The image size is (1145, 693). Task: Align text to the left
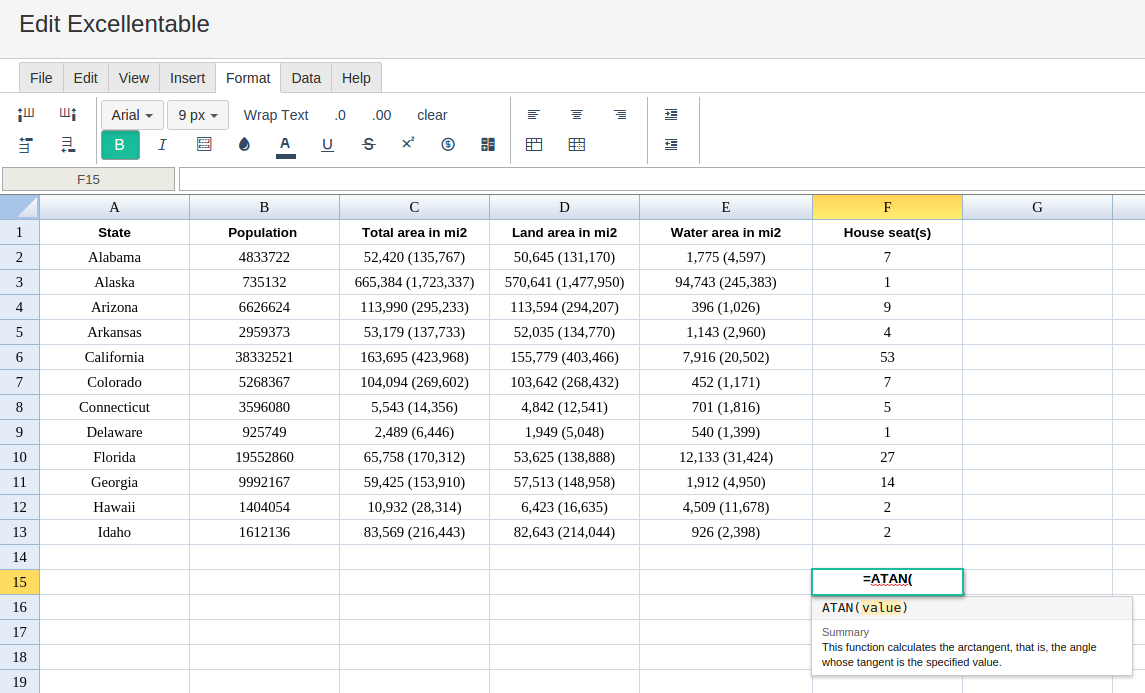click(x=534, y=115)
